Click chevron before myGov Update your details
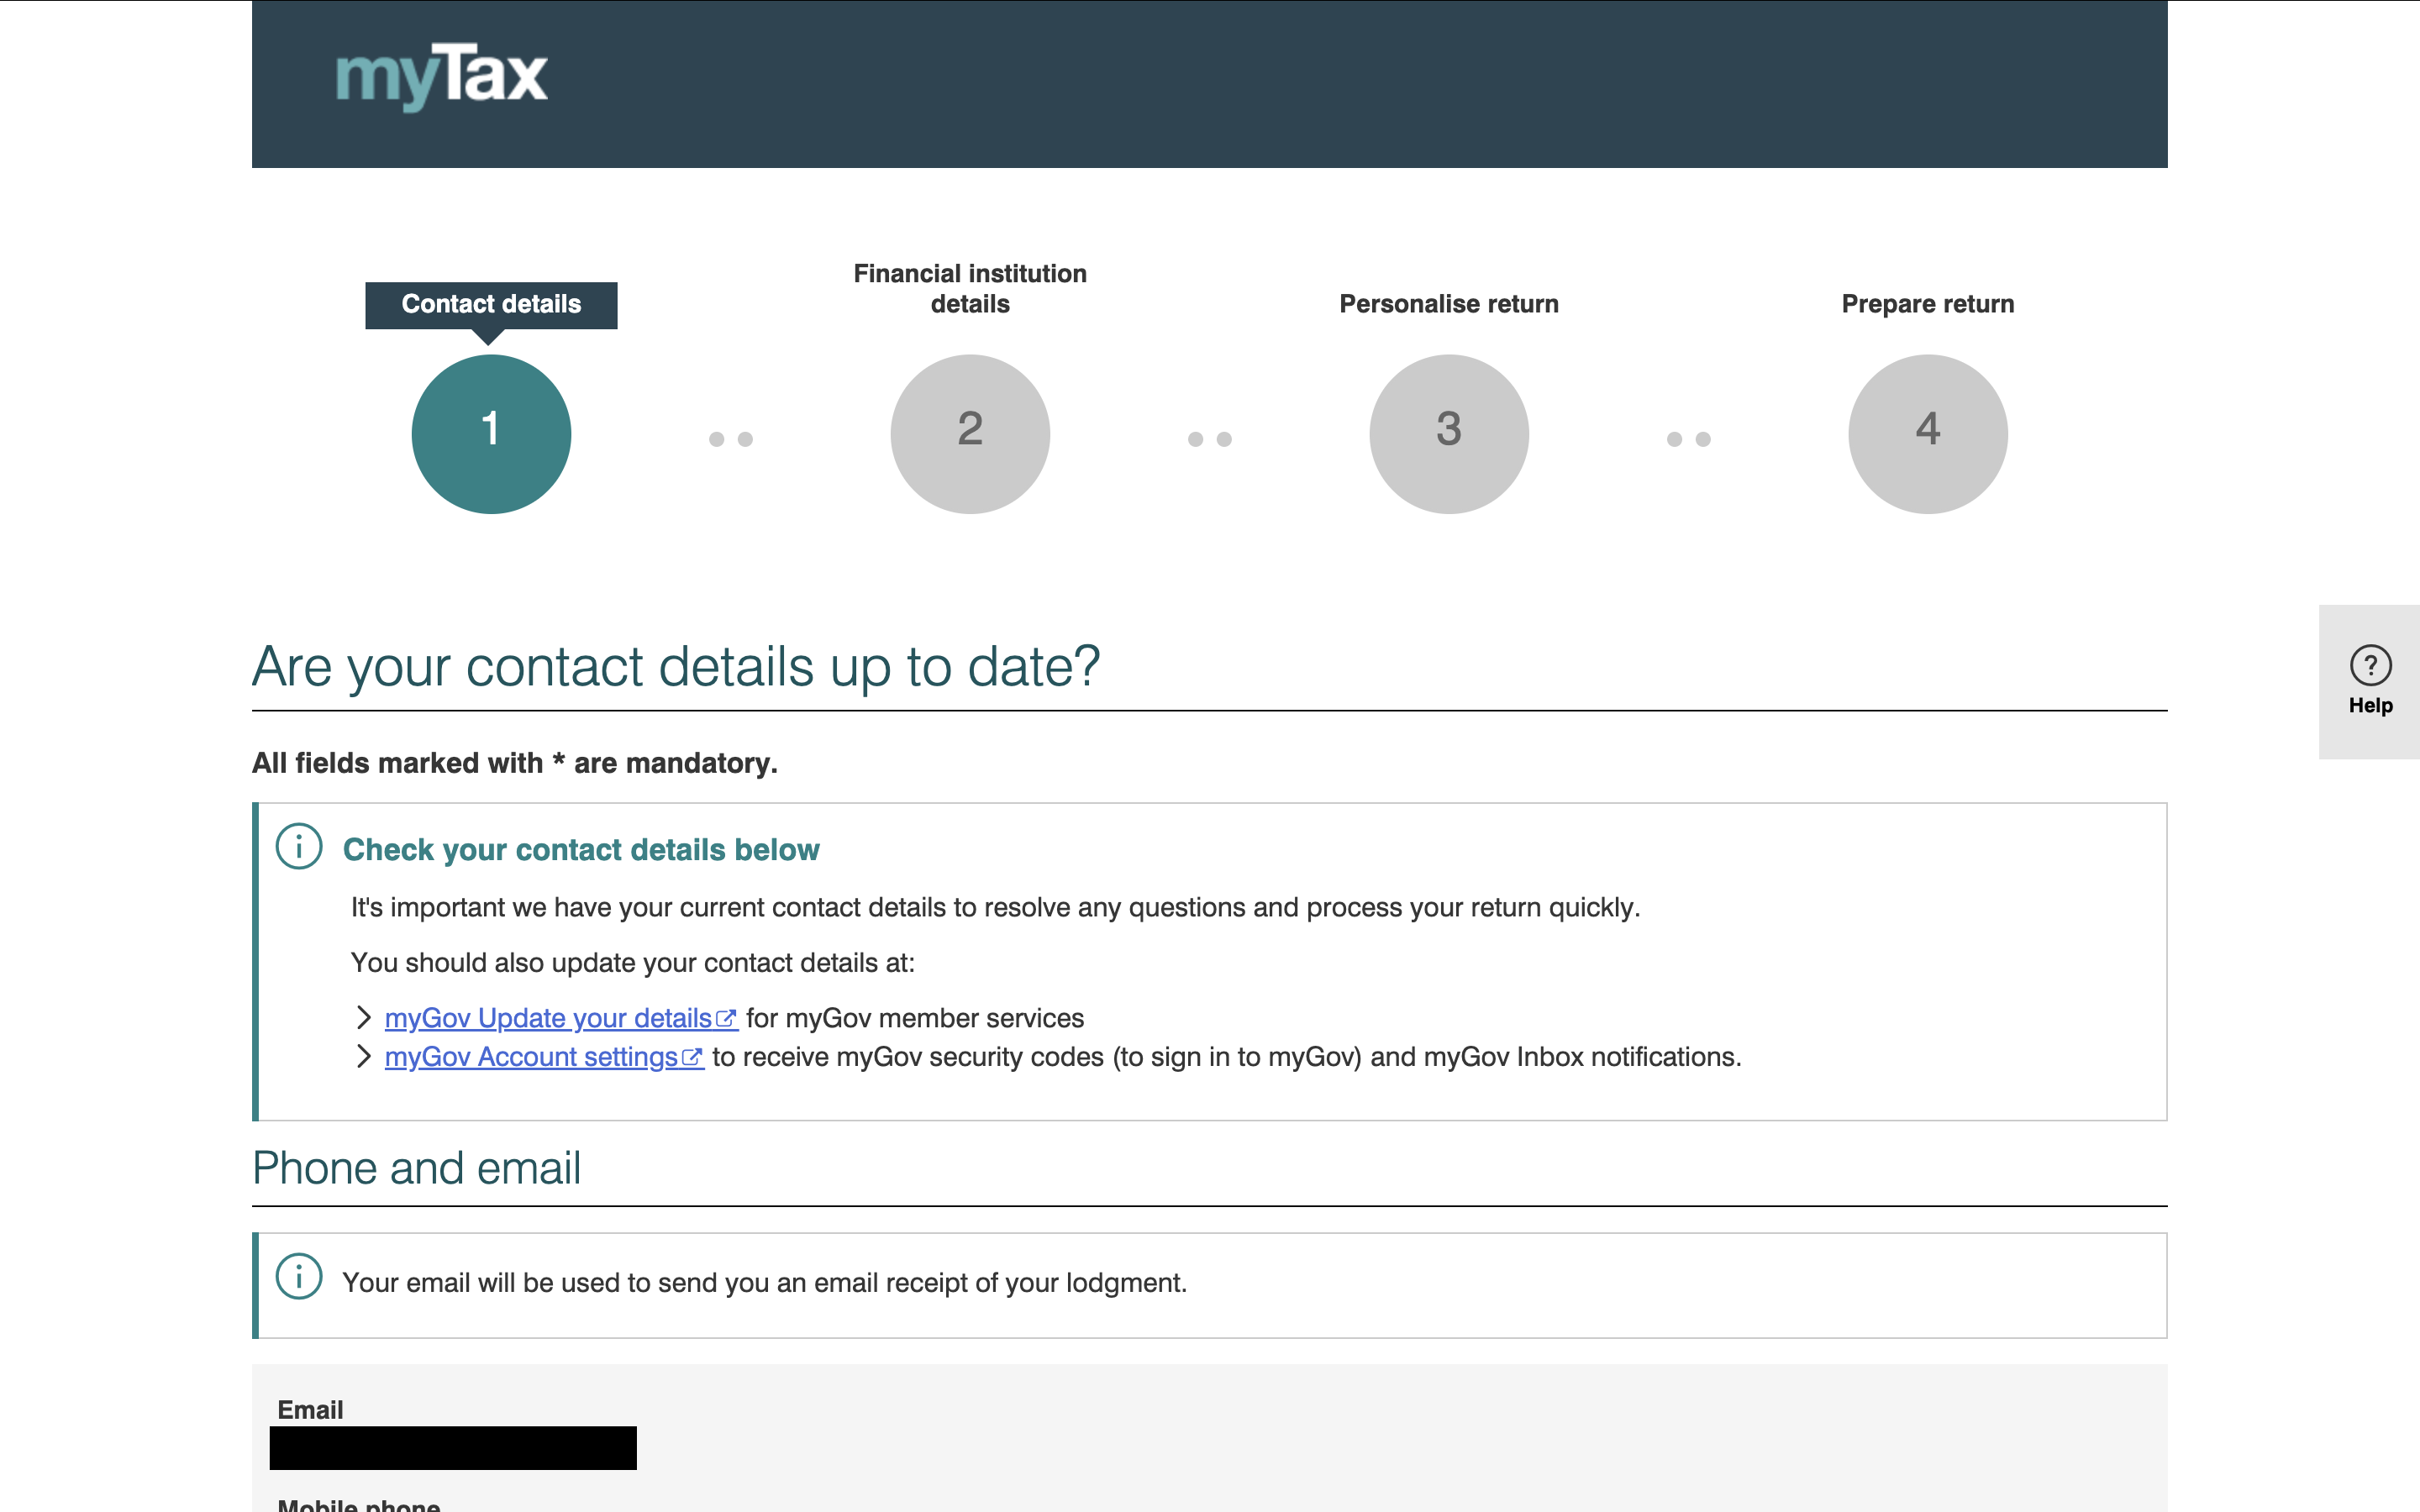 [364, 1018]
